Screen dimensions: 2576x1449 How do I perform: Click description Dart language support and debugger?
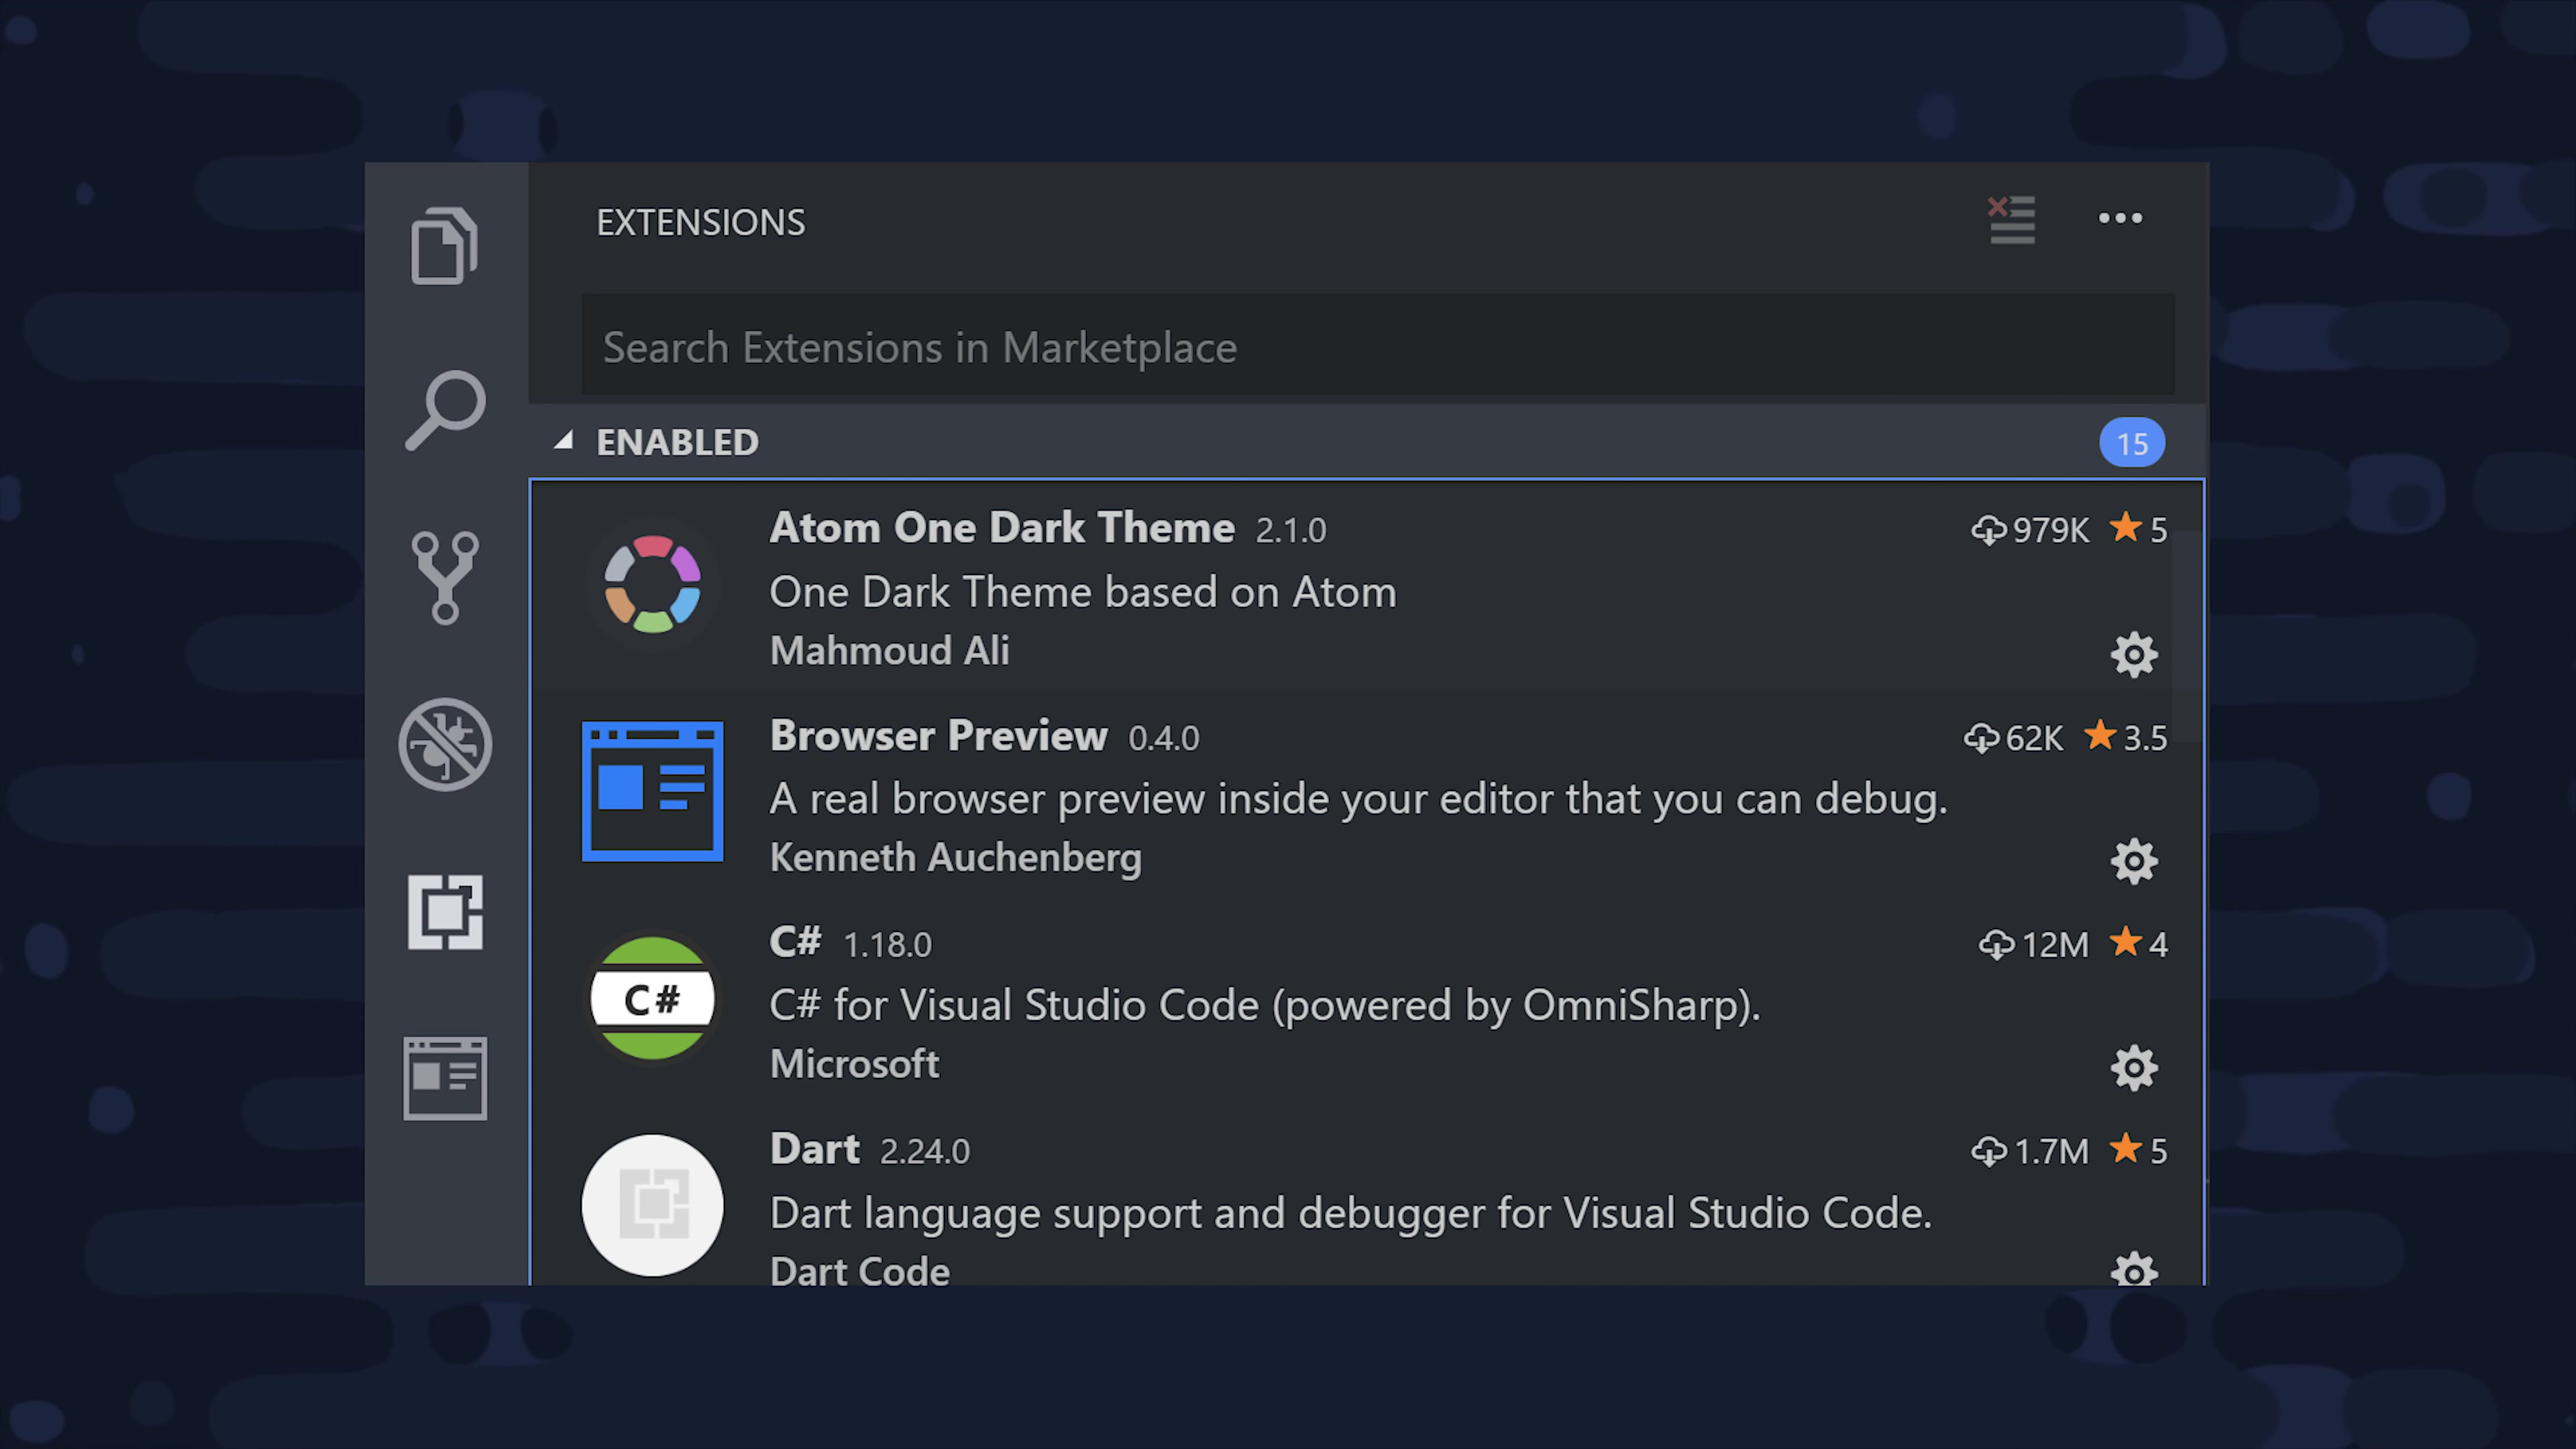click(1350, 1213)
